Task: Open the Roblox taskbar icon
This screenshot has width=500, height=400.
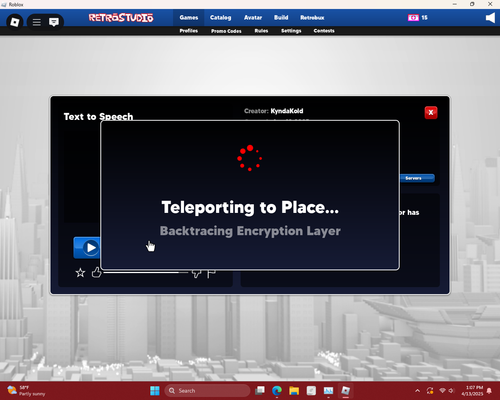Action: pos(345,391)
